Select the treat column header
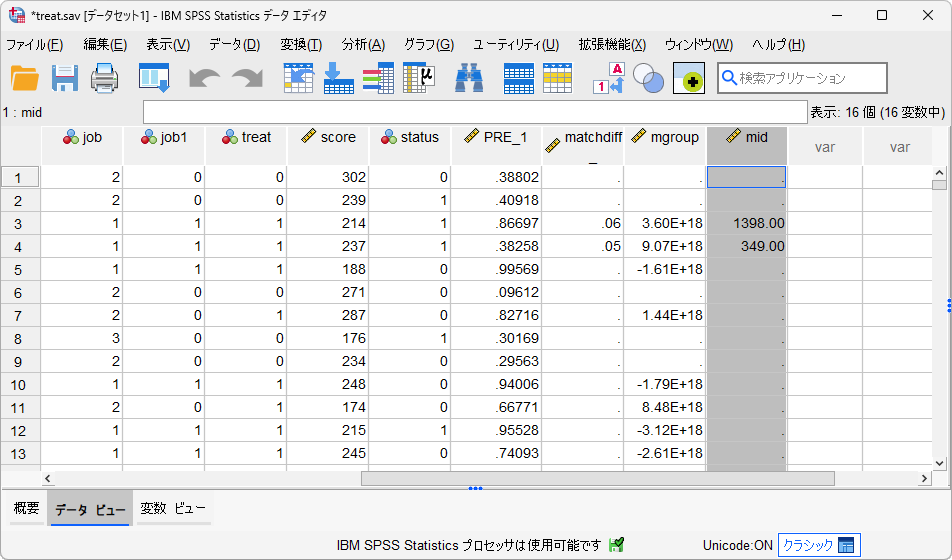 coord(246,145)
